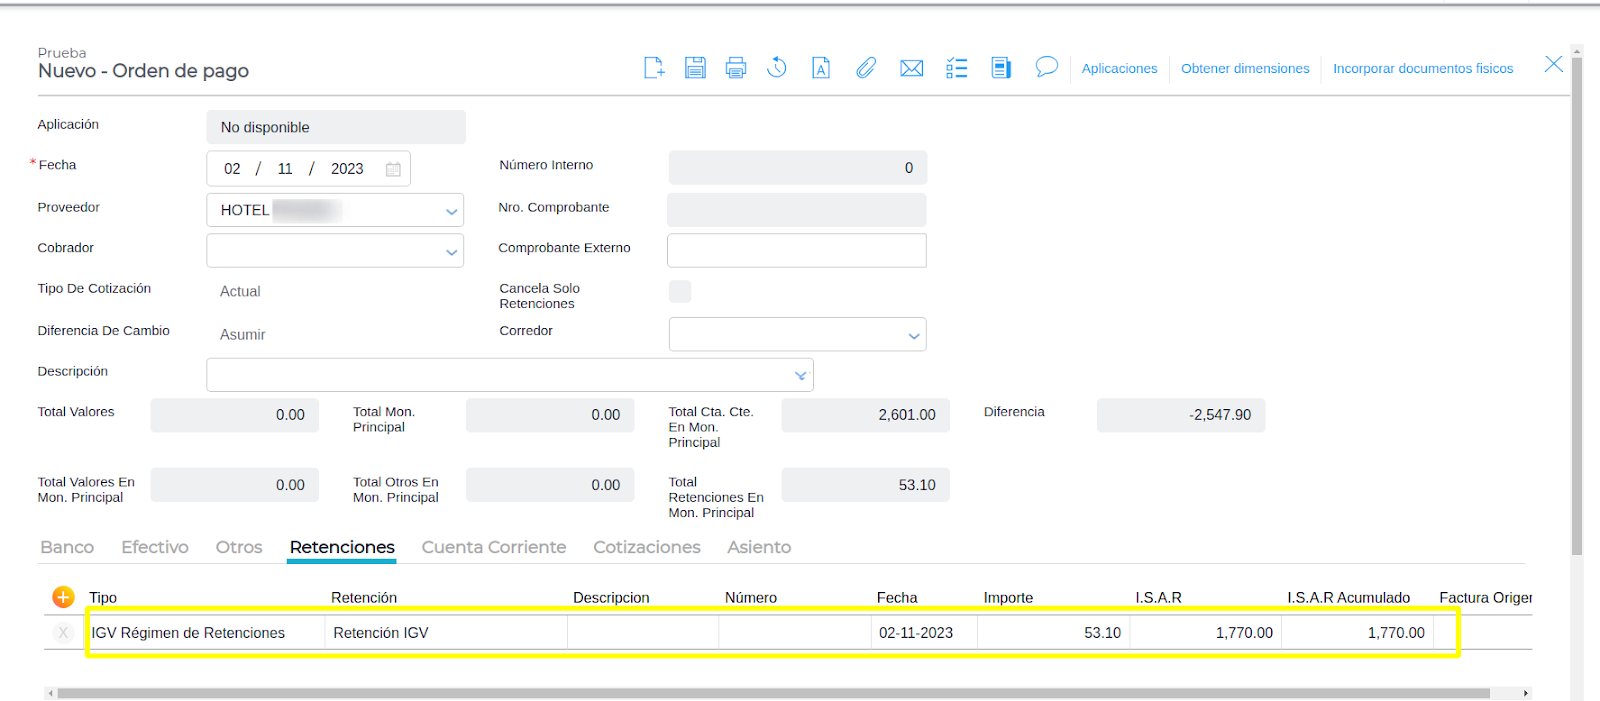Click the envelope email icon

tap(911, 68)
